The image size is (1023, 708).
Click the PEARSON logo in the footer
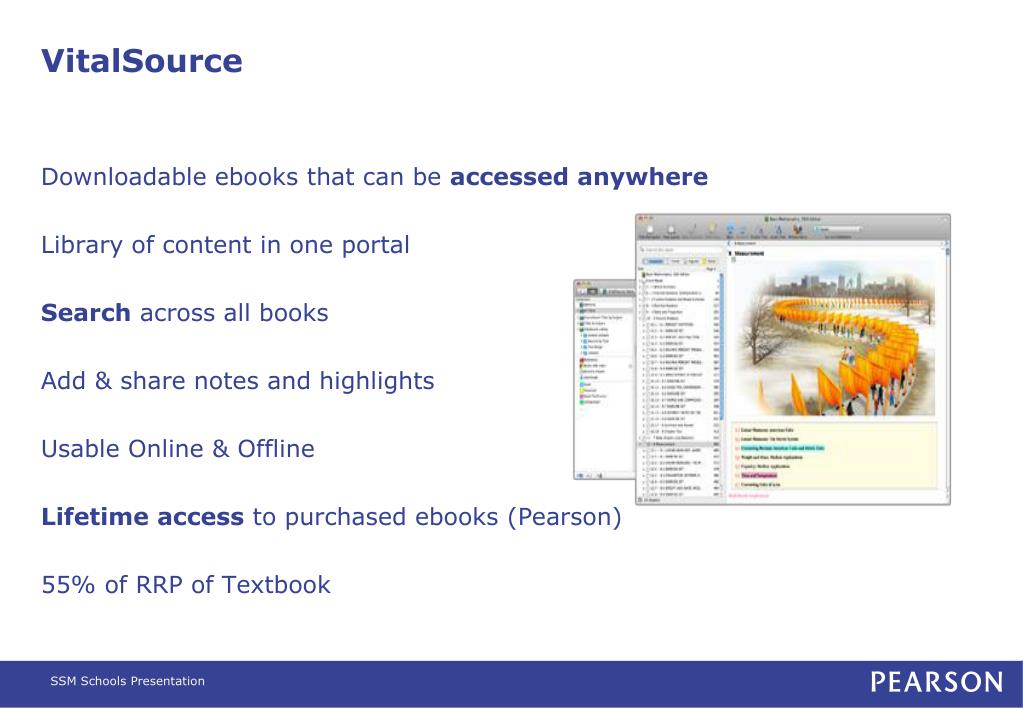click(937, 682)
